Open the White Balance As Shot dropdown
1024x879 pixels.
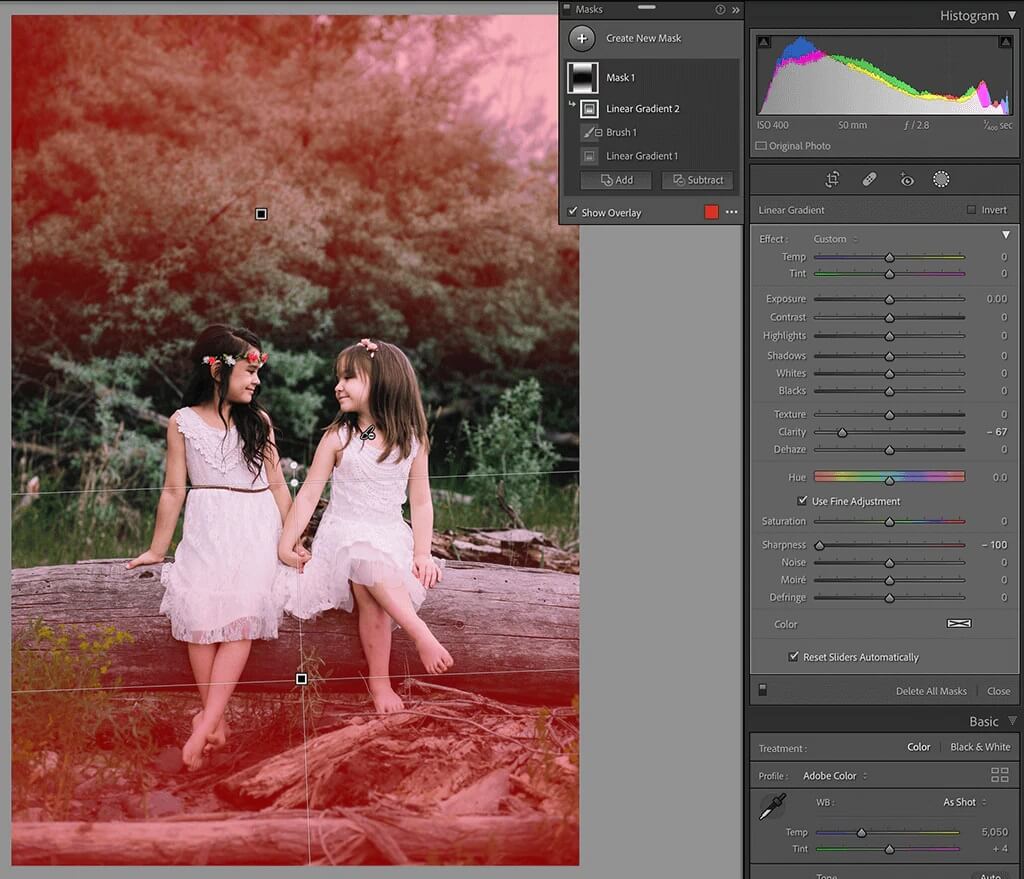coord(960,802)
